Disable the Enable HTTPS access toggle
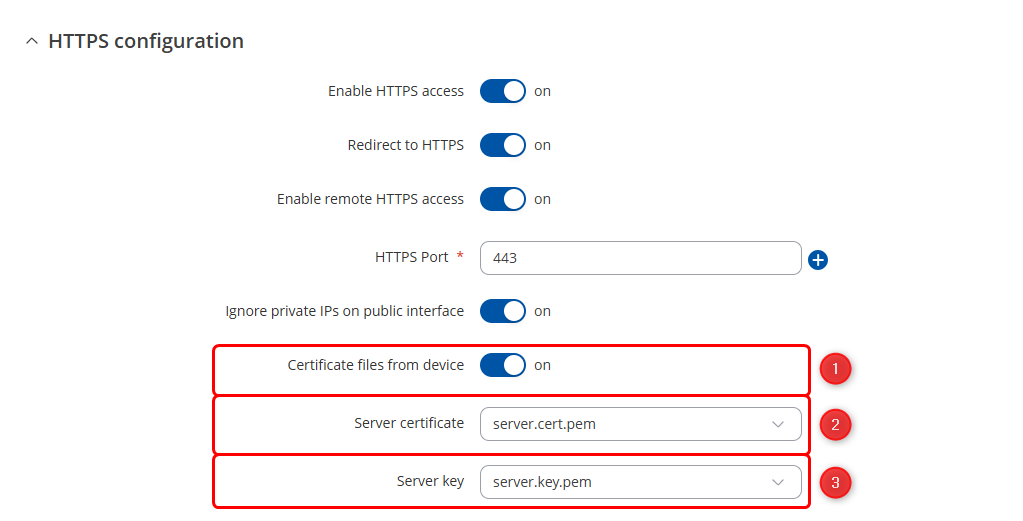 point(502,92)
